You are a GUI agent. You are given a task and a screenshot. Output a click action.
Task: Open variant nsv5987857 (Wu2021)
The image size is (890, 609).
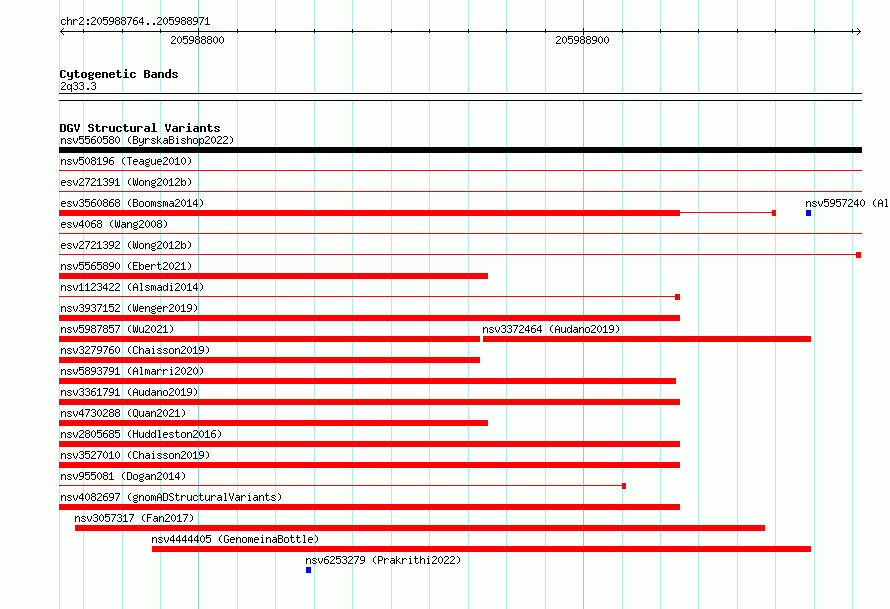click(x=117, y=329)
